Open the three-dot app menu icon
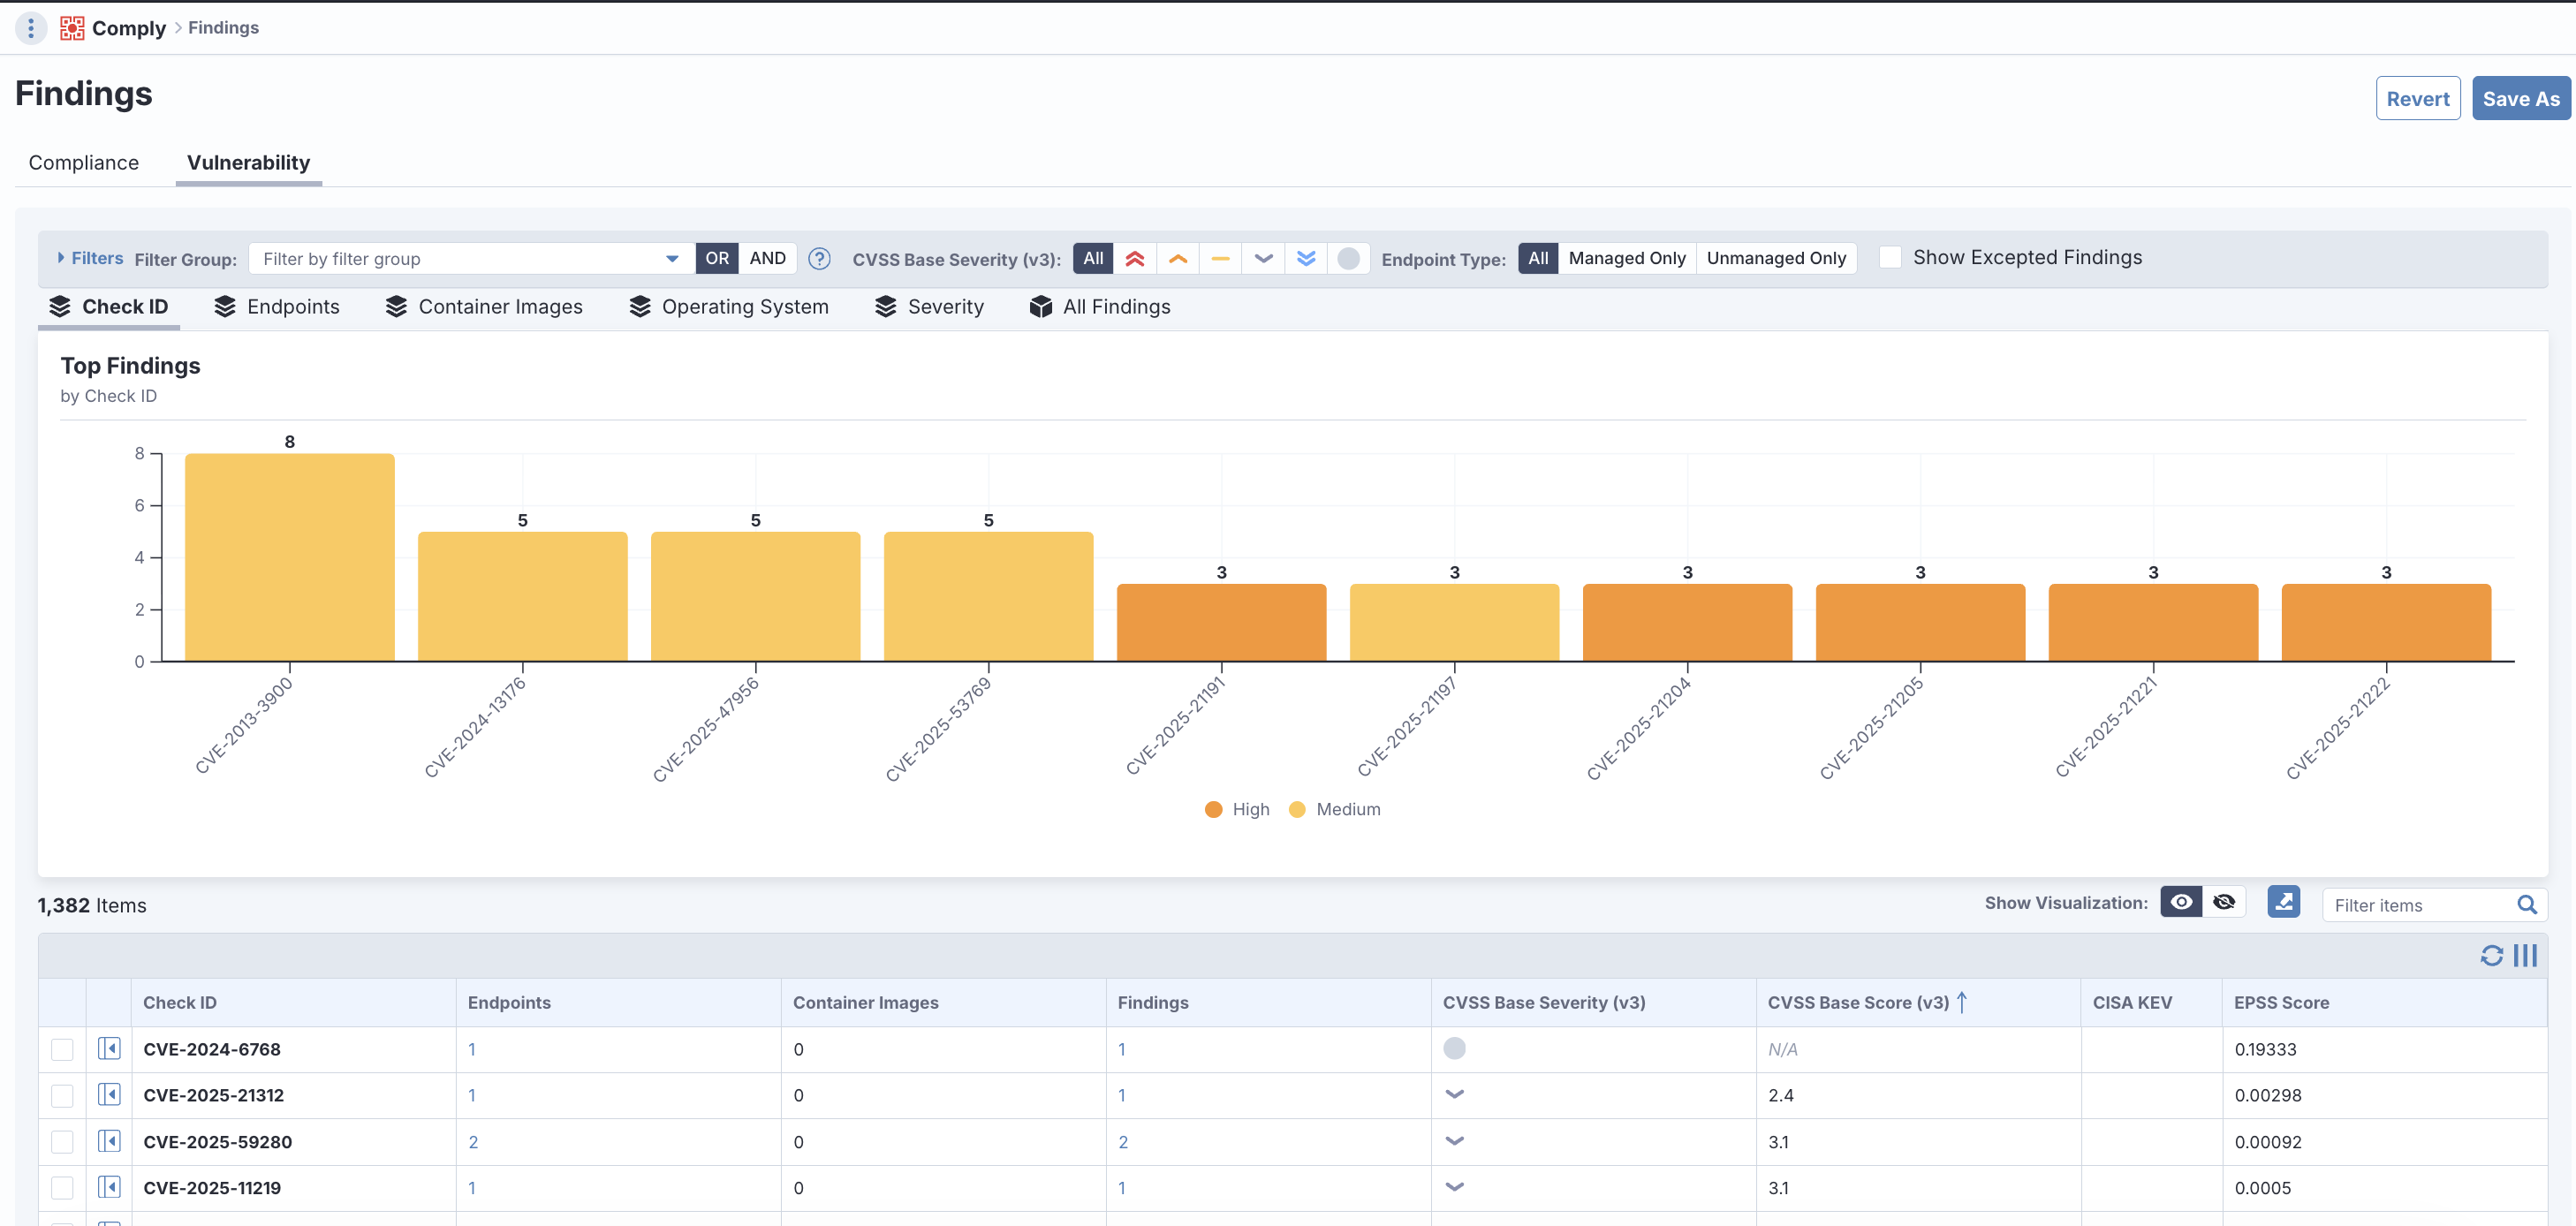The height and width of the screenshot is (1226, 2576). point(31,28)
